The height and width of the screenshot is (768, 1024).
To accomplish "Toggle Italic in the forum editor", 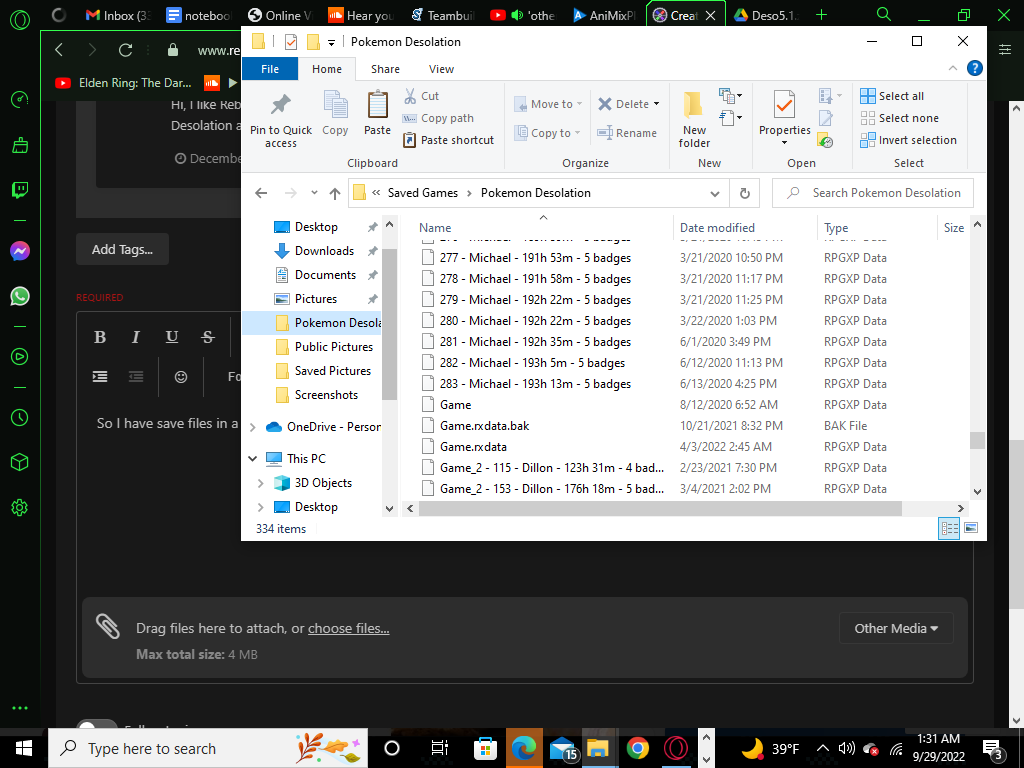I will [136, 336].
